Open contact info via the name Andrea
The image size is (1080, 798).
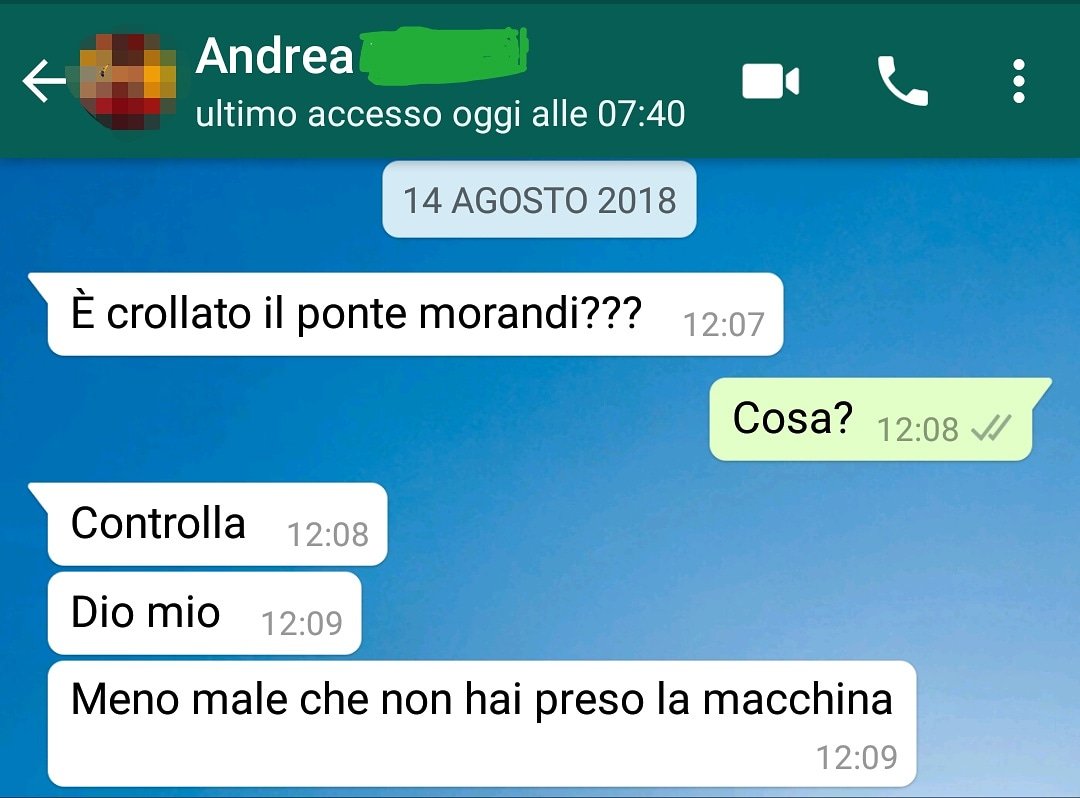274,56
